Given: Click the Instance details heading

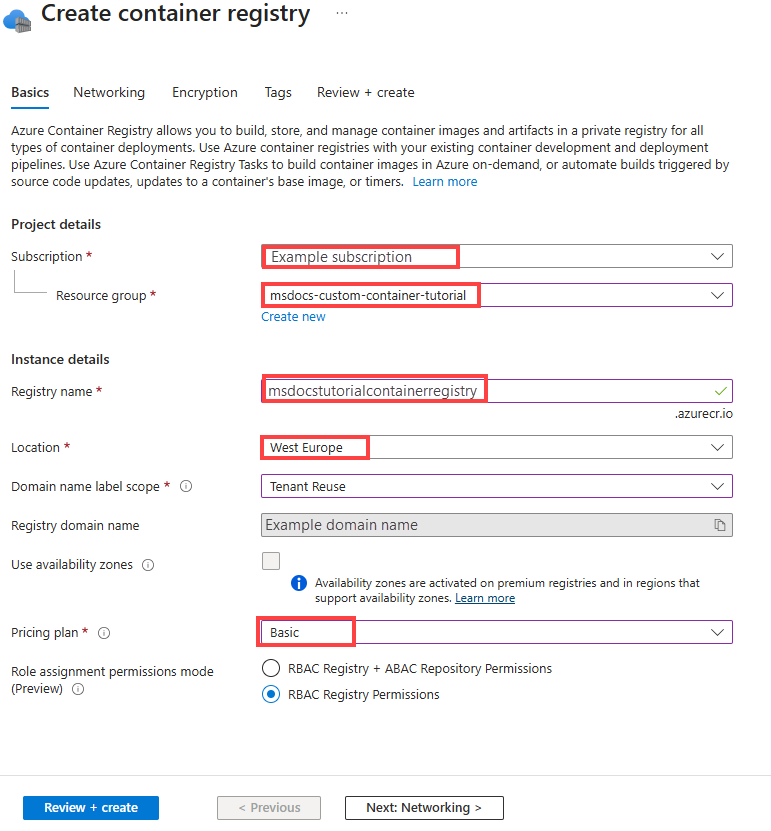Looking at the screenshot, I should tap(60, 359).
